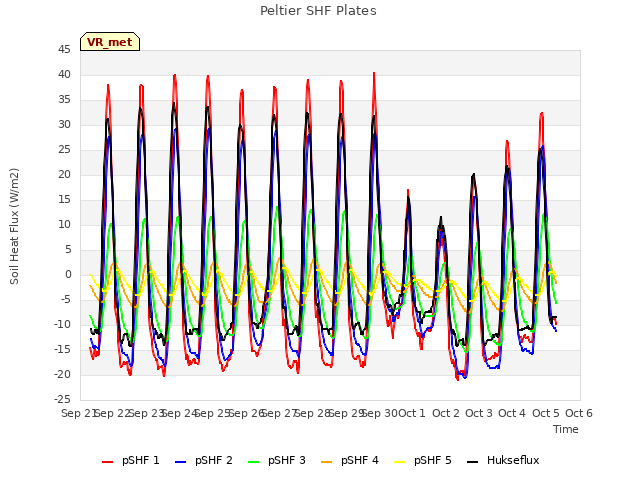Click the pSHF 4 legend label
640x480 pixels.
(x=360, y=460)
